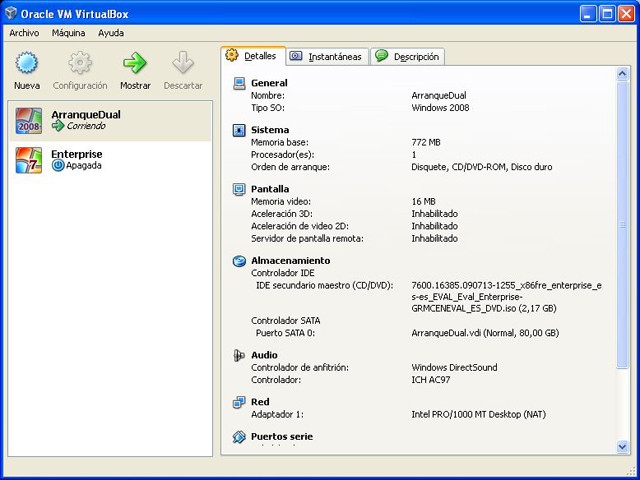Viewport: 640px width, 480px height.
Task: Open the Ayuda menu
Action: point(111,33)
